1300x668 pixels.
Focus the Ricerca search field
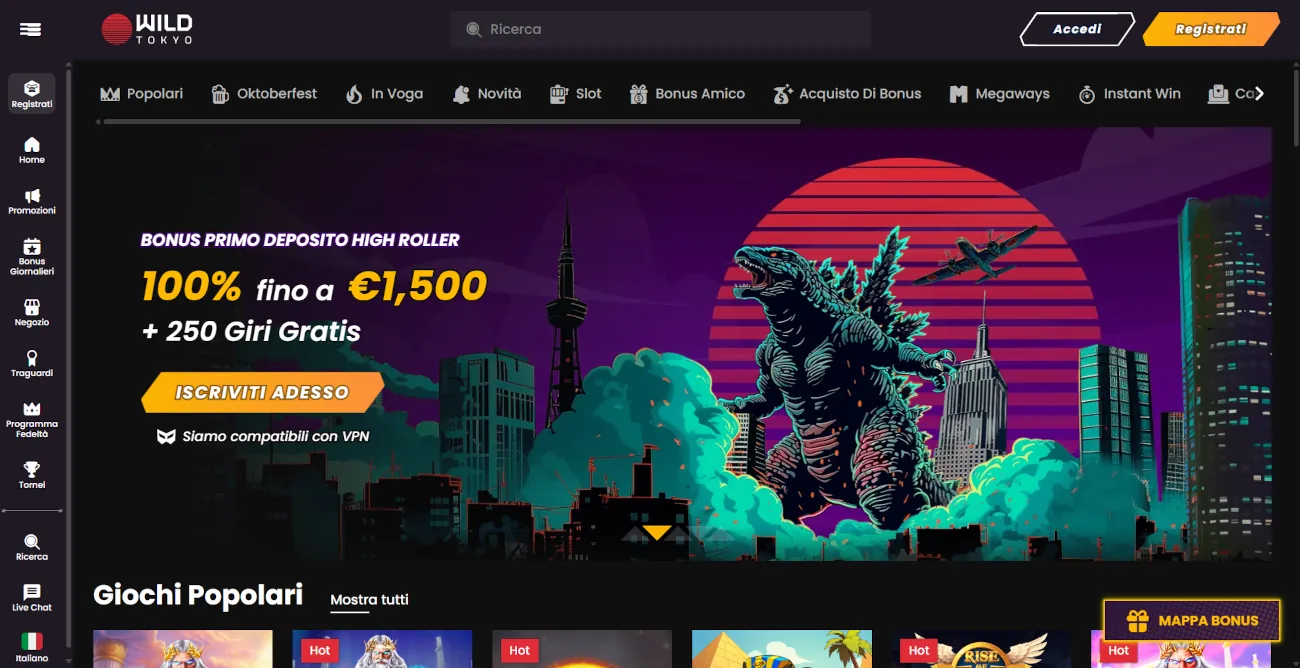[x=660, y=30]
